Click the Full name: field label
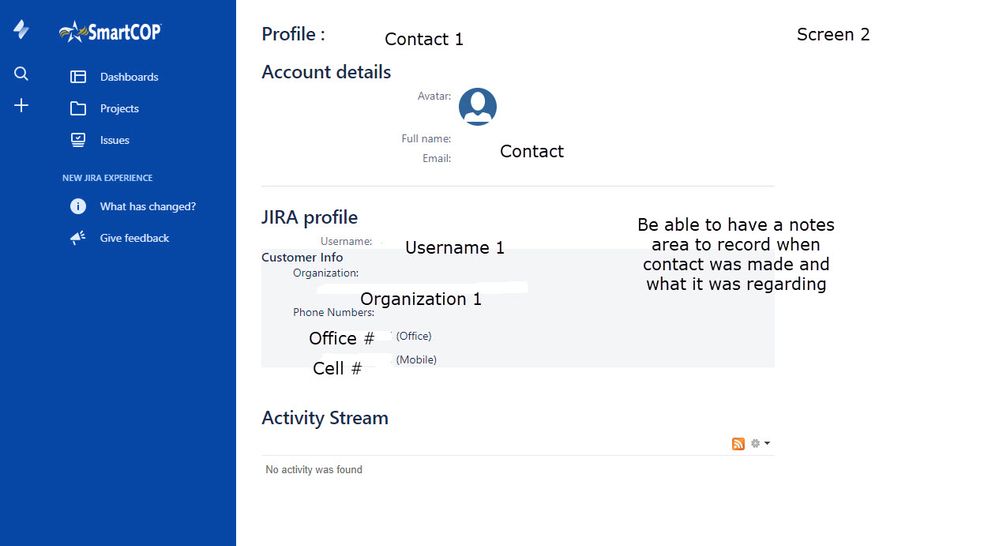This screenshot has height=546, width=999. (x=426, y=138)
